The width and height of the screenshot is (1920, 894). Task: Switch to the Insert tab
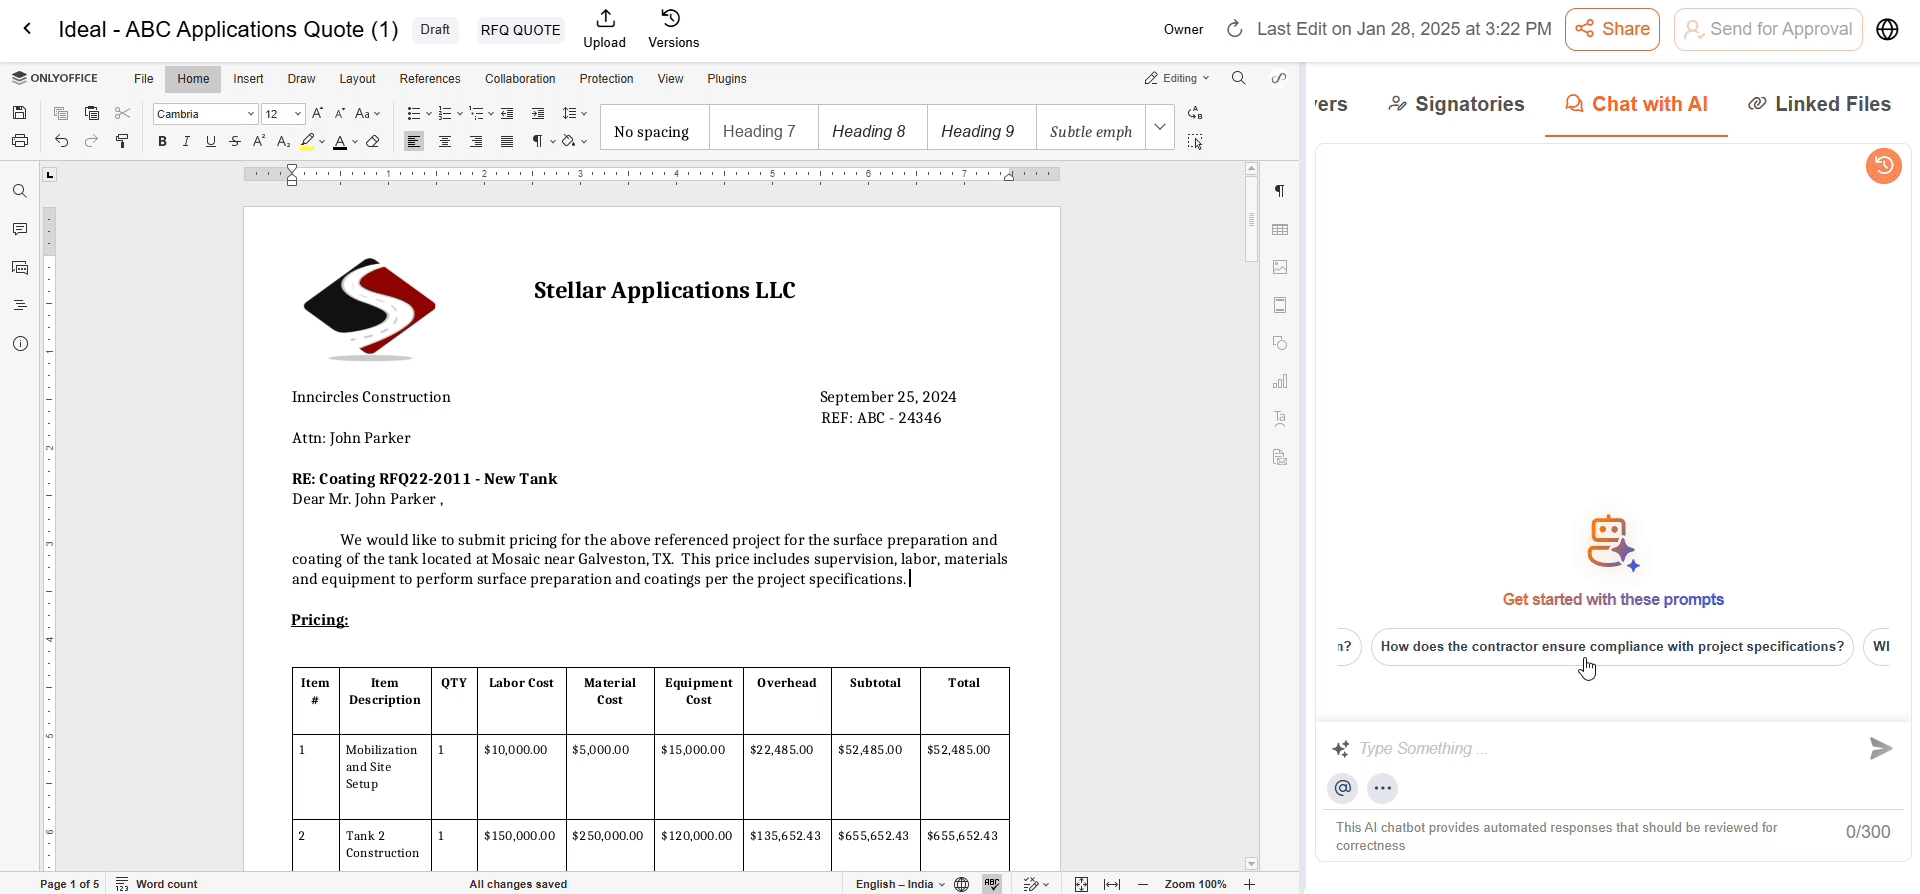point(248,79)
